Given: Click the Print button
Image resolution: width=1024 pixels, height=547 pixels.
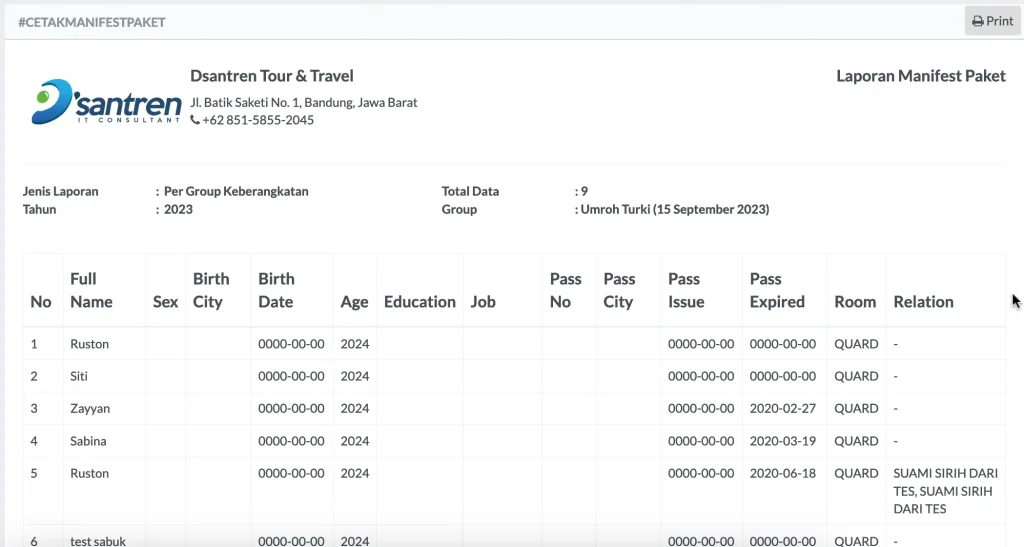Looking at the screenshot, I should 992,21.
